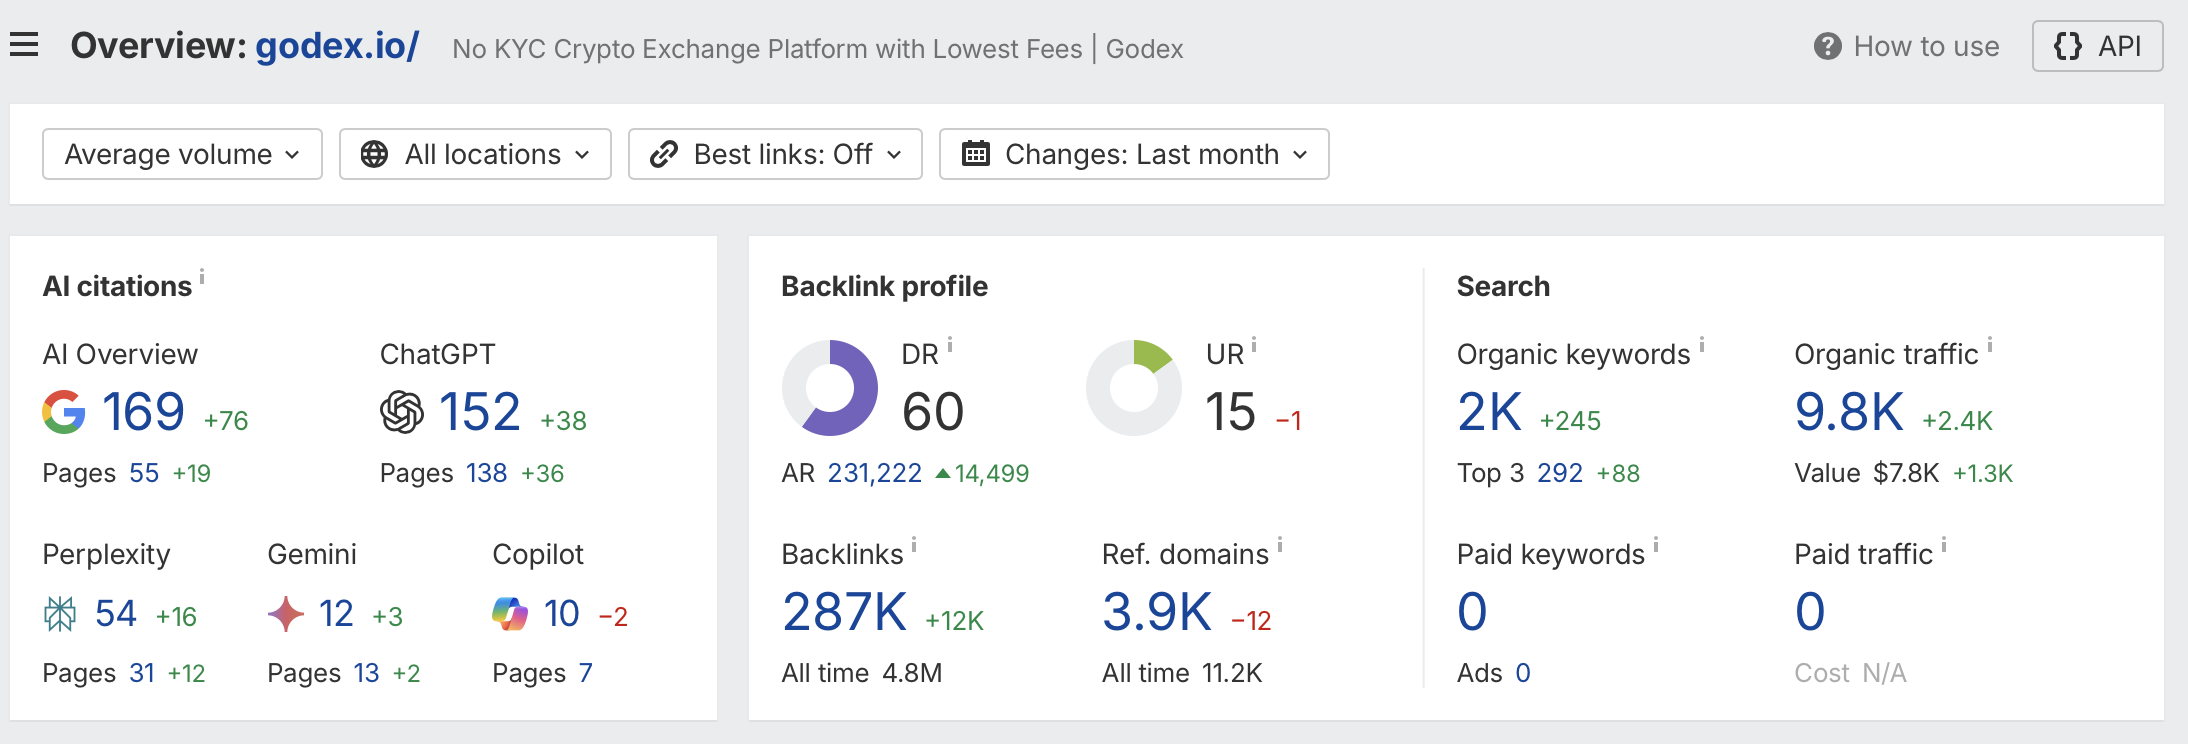Click info icon next to Ref. domains

(x=1280, y=545)
